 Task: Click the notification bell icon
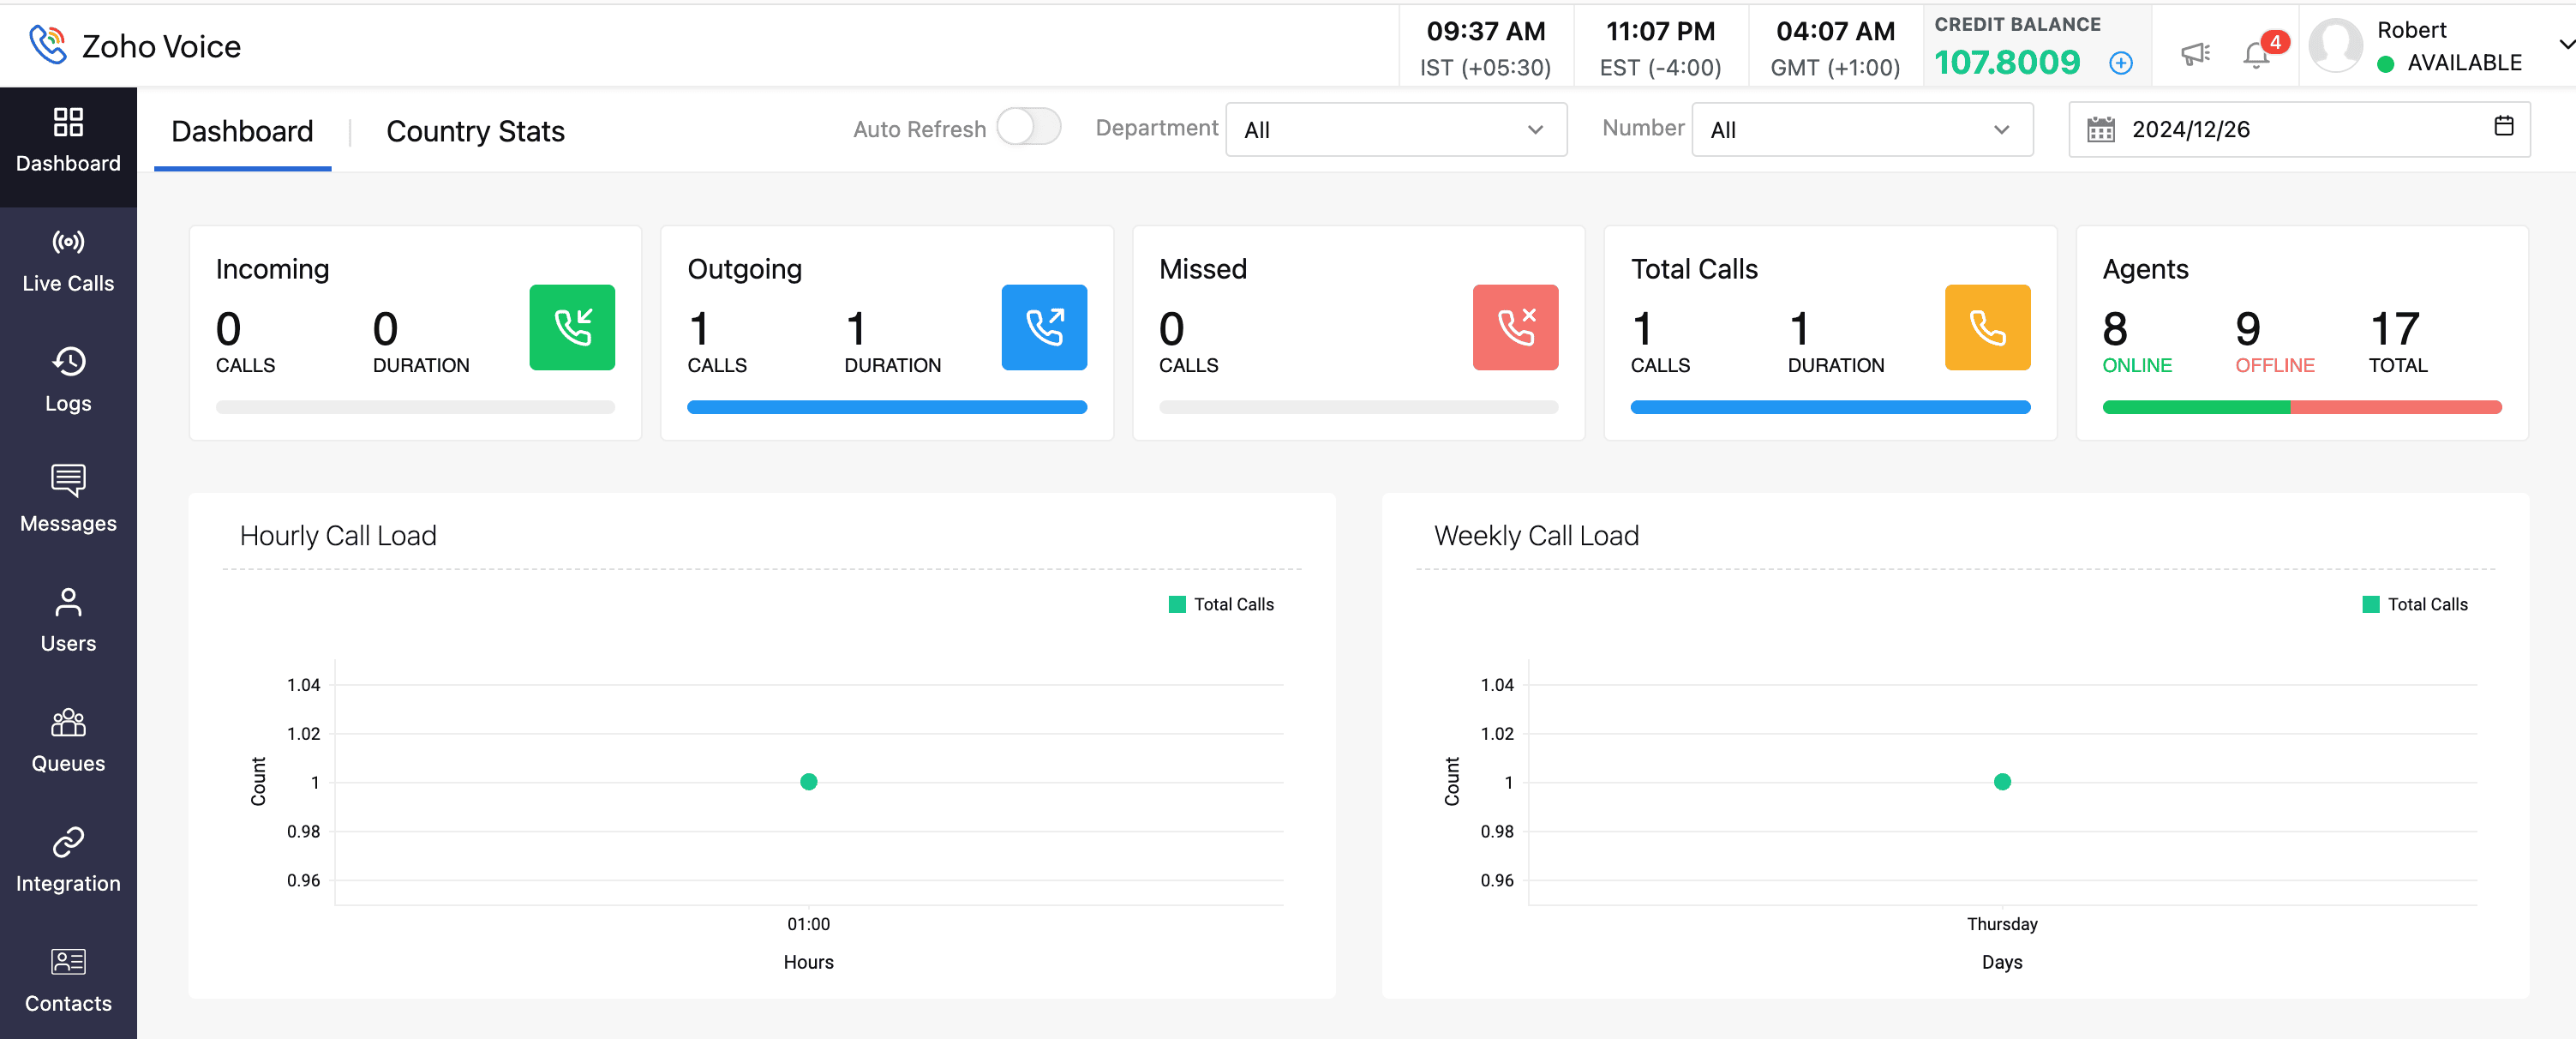2256,55
